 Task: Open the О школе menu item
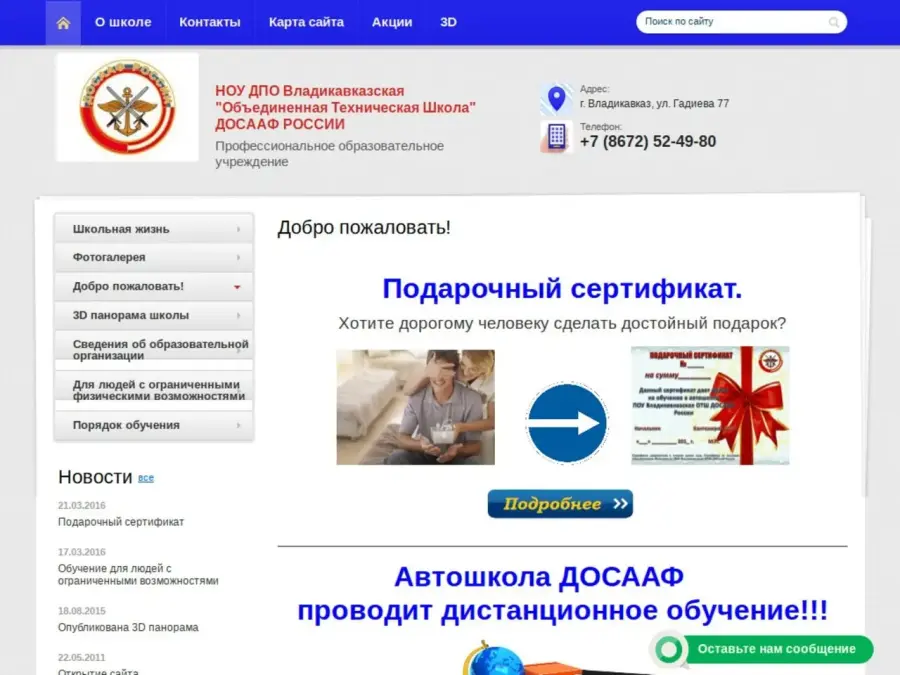pyautogui.click(x=123, y=22)
